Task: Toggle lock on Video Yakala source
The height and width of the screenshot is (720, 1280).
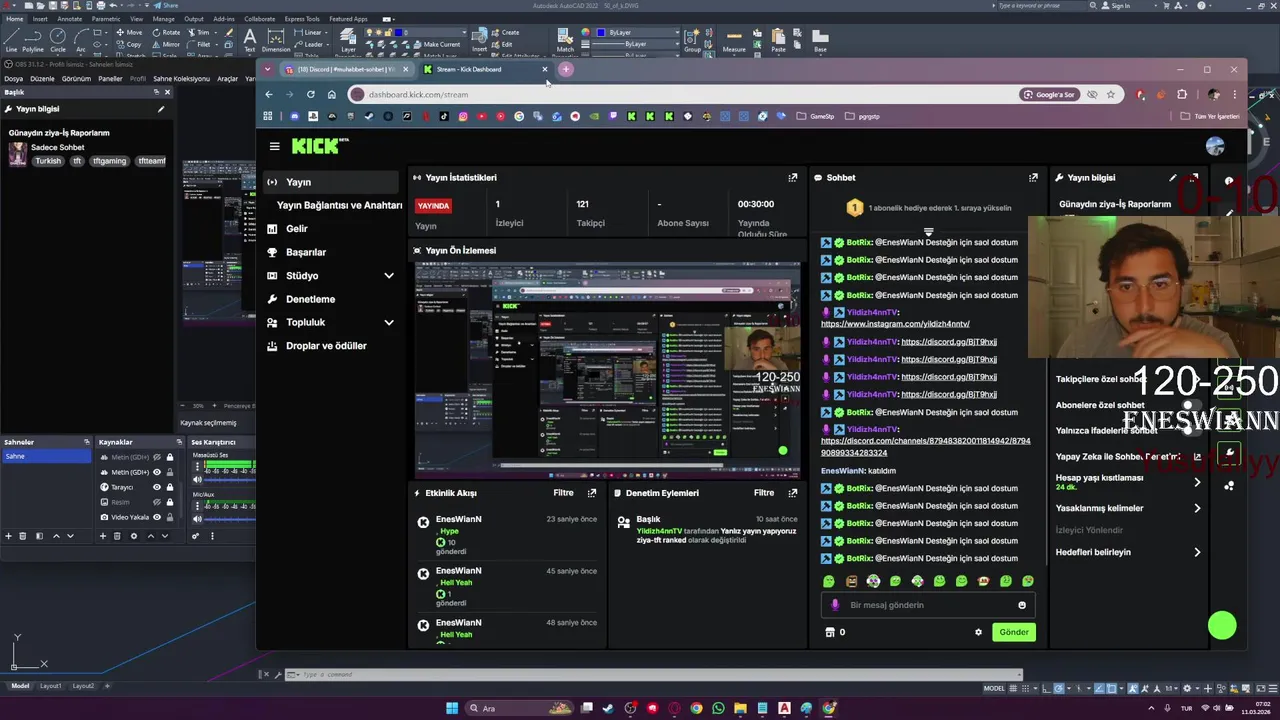Action: click(x=170, y=517)
